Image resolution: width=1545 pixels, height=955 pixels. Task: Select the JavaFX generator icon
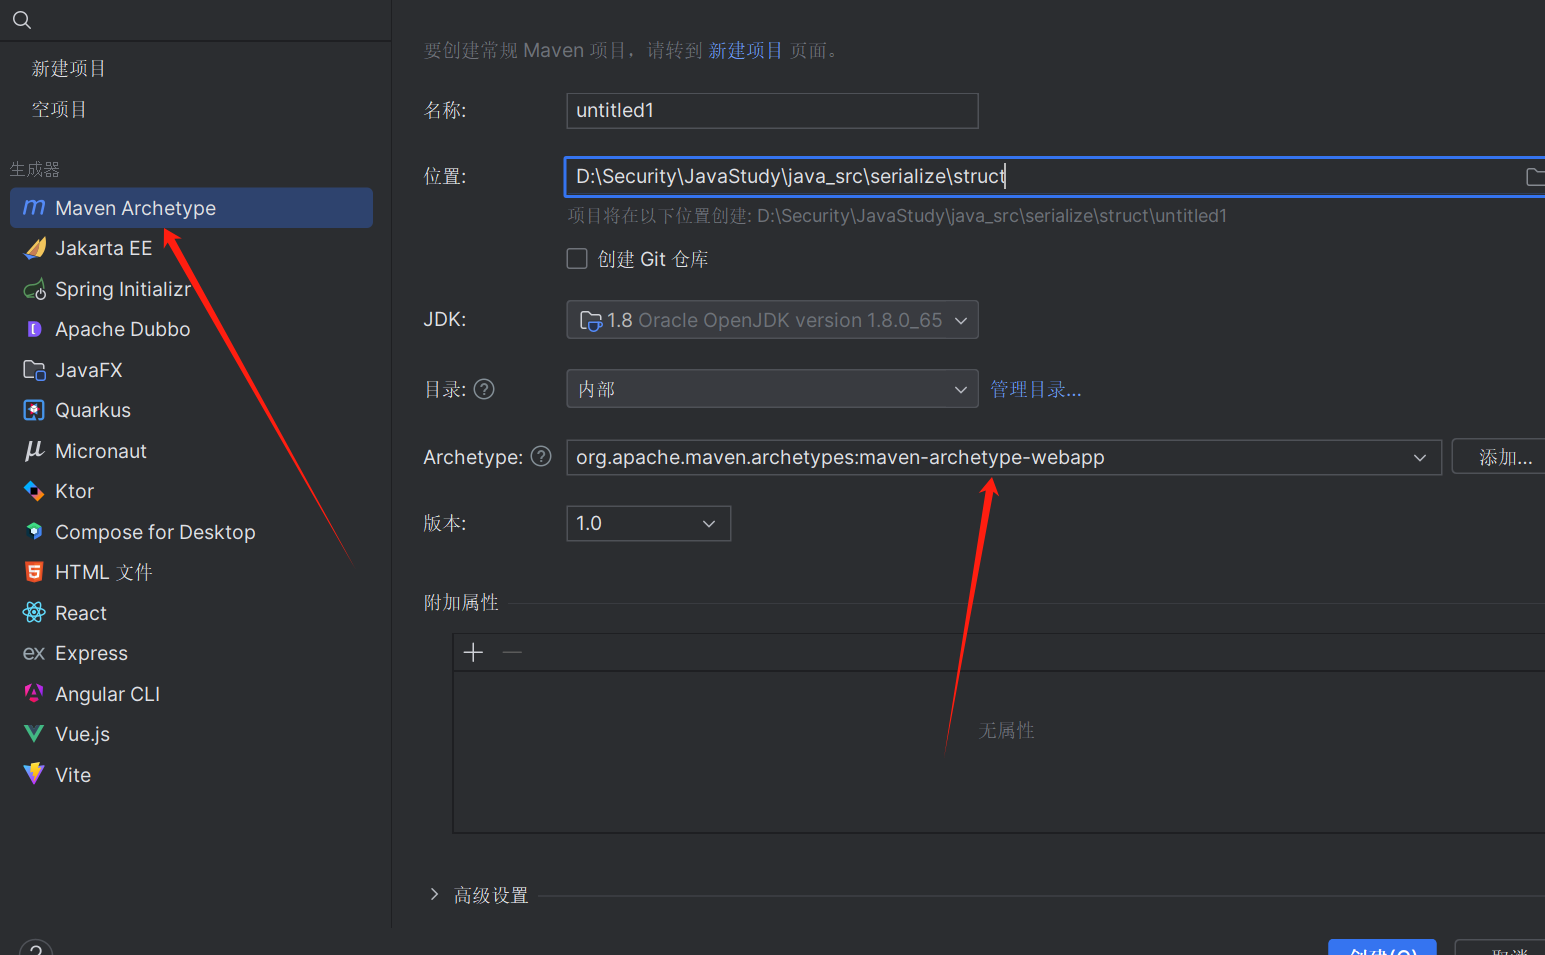tap(34, 370)
